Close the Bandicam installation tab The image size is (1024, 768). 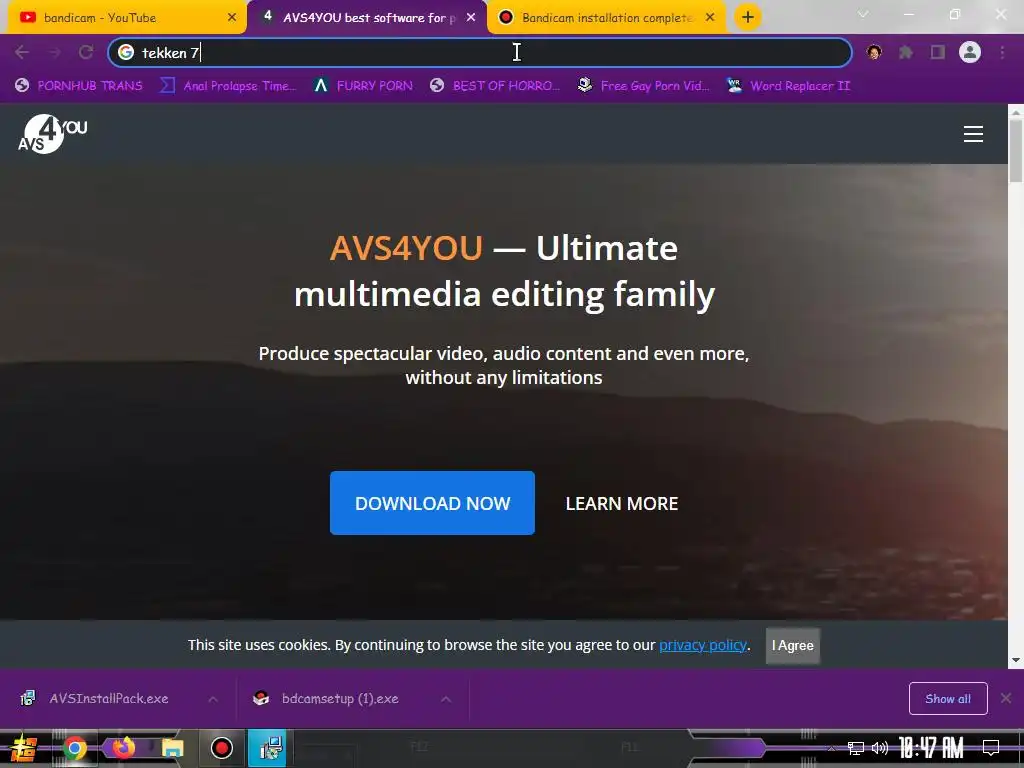pos(710,18)
